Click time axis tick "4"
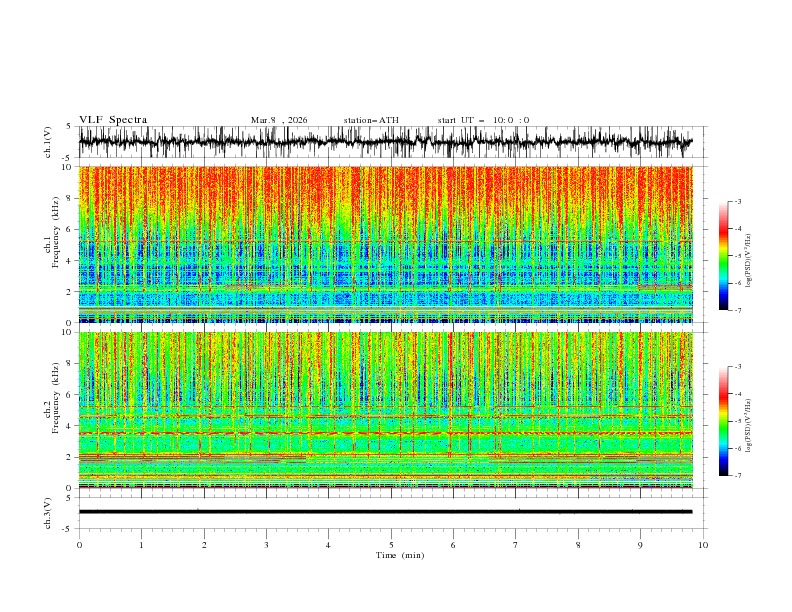This screenshot has width=792, height=612. [x=328, y=545]
